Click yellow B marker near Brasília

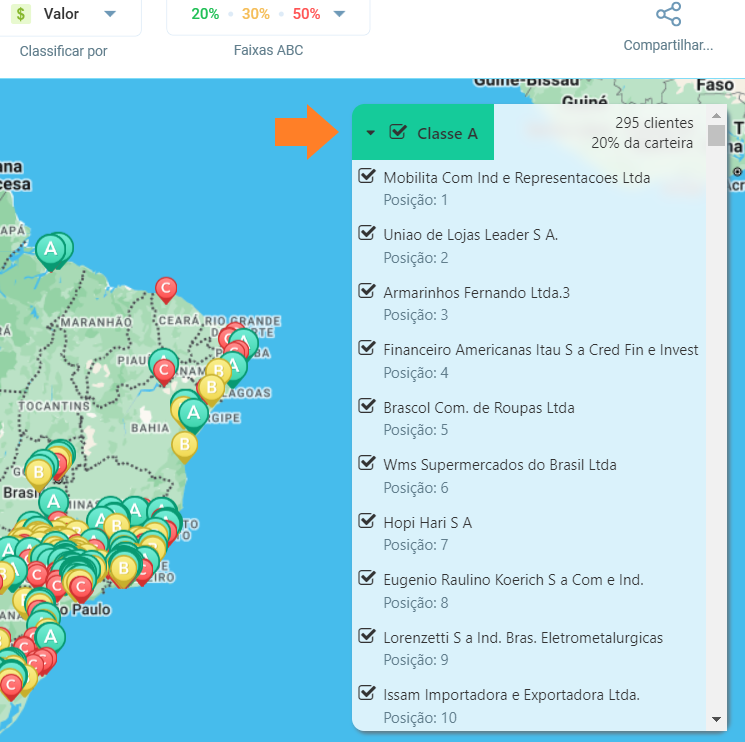coord(38,474)
